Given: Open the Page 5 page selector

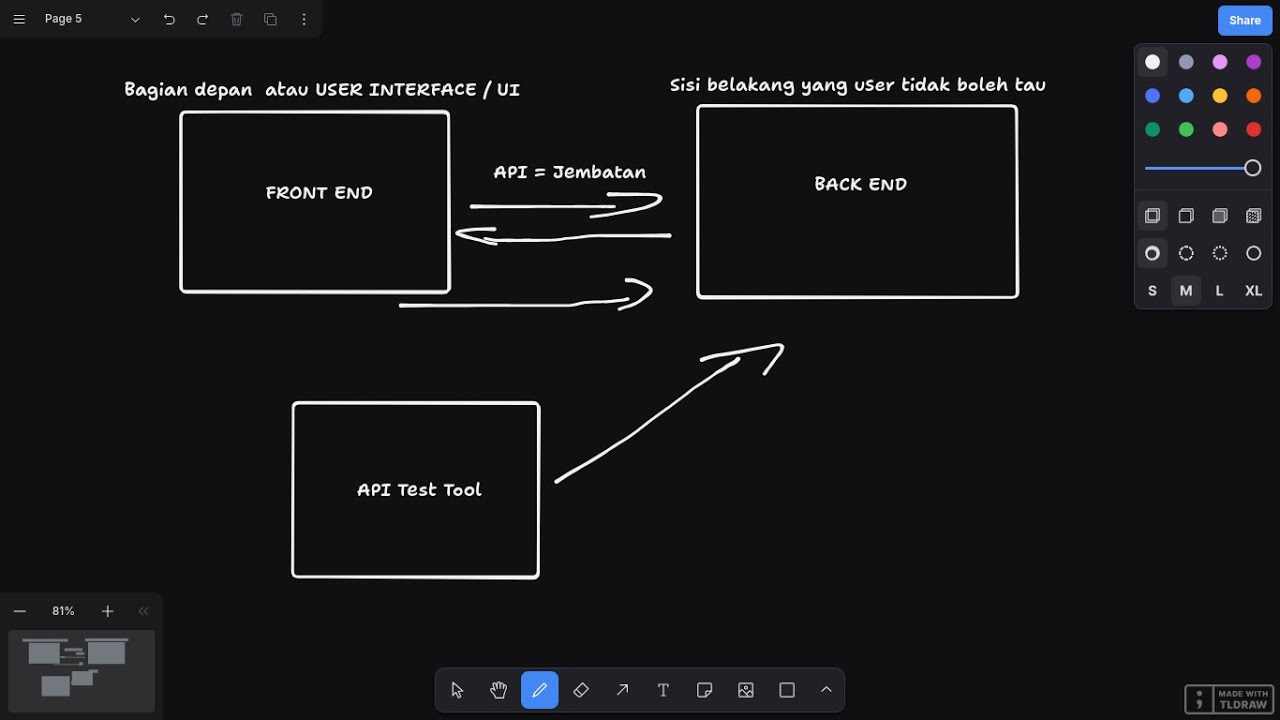Looking at the screenshot, I should (x=92, y=19).
